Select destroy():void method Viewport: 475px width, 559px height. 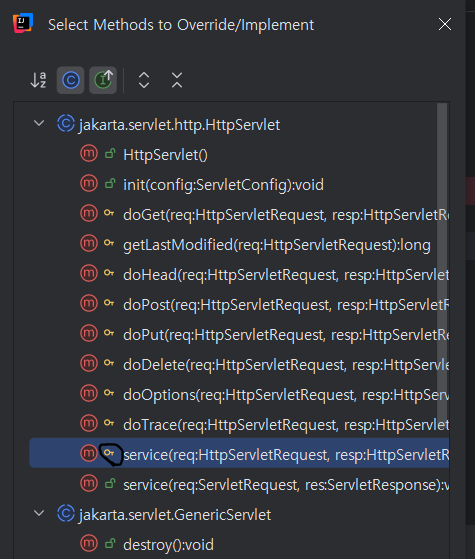tap(231, 544)
